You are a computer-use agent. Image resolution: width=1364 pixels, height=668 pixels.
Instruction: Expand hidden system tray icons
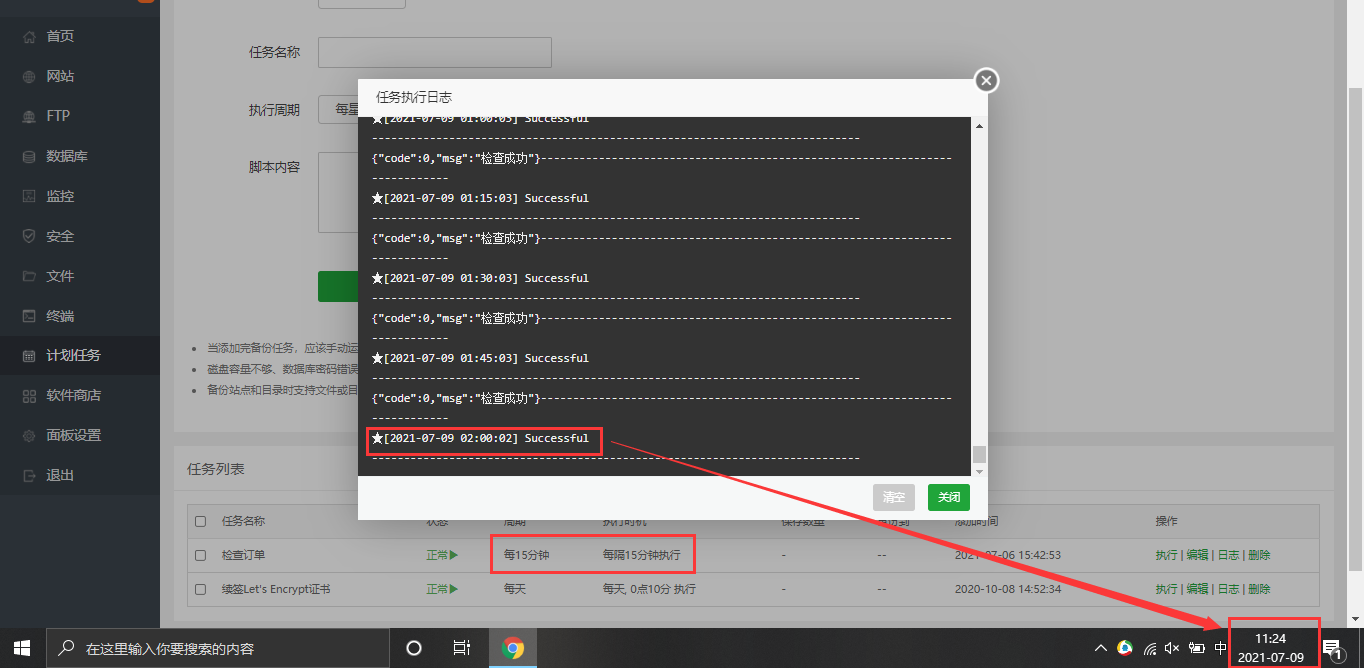[x=1101, y=648]
